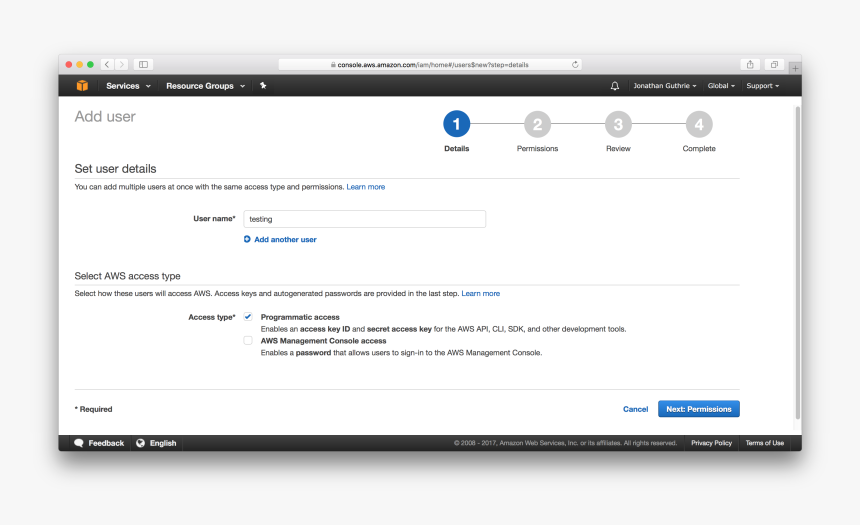This screenshot has width=860, height=525.
Task: Expand the Services dropdown menu
Action: [x=128, y=86]
